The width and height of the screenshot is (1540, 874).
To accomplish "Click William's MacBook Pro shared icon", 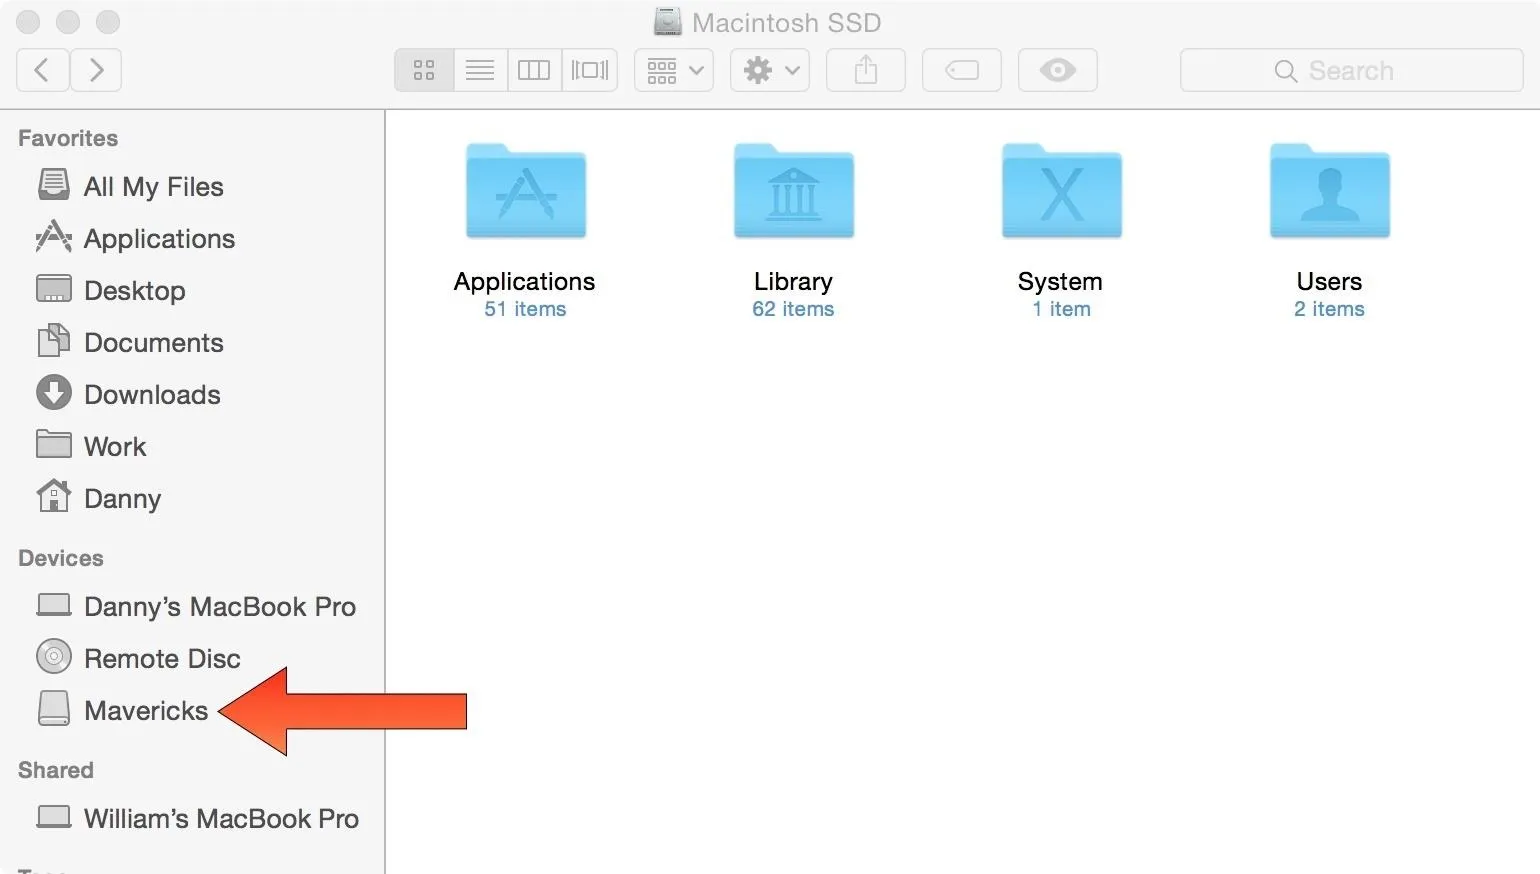I will [x=54, y=817].
